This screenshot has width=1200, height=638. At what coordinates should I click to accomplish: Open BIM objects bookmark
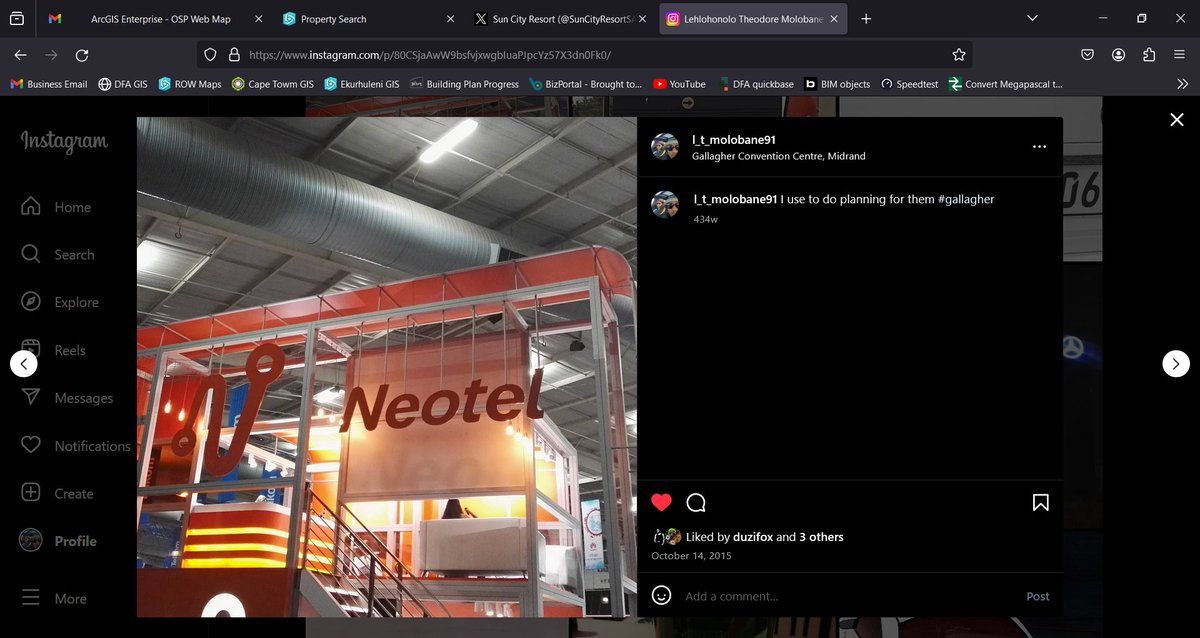[838, 84]
